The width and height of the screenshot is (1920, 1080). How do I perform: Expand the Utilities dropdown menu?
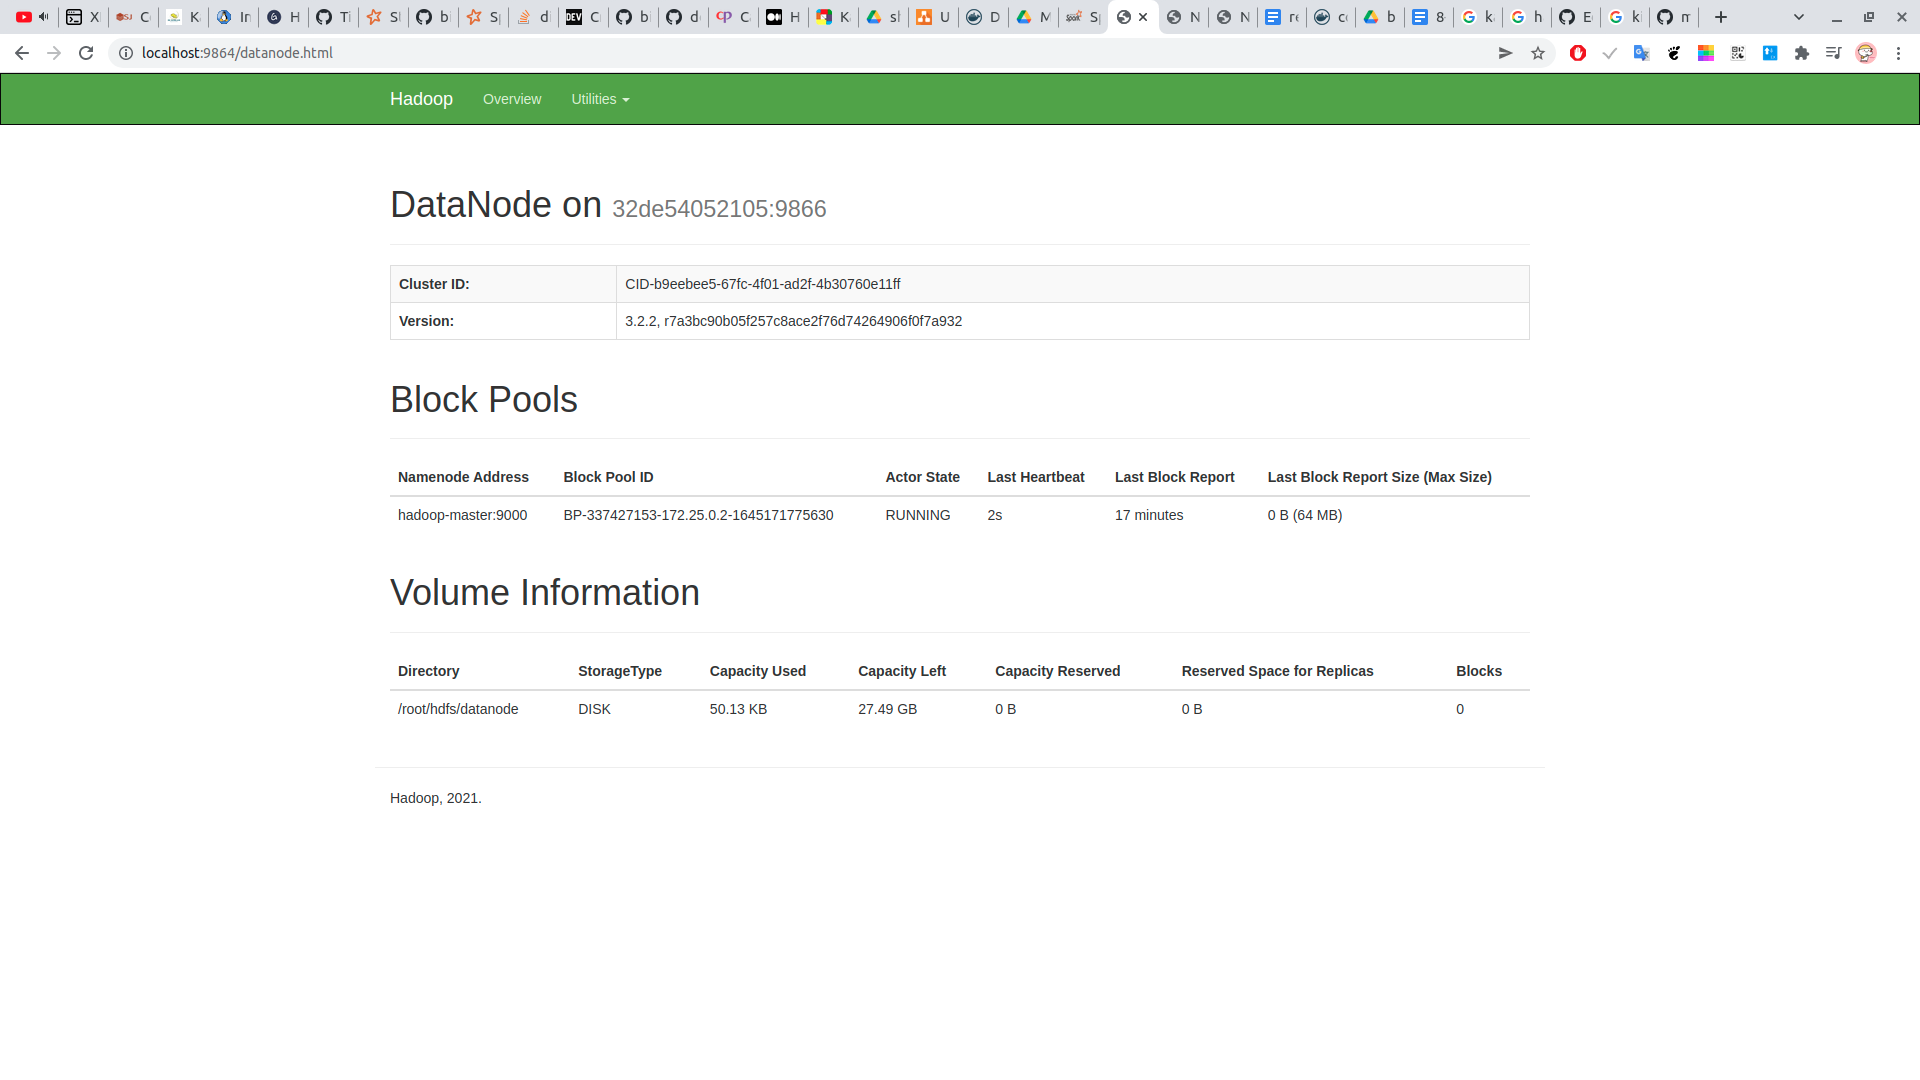pos(600,99)
